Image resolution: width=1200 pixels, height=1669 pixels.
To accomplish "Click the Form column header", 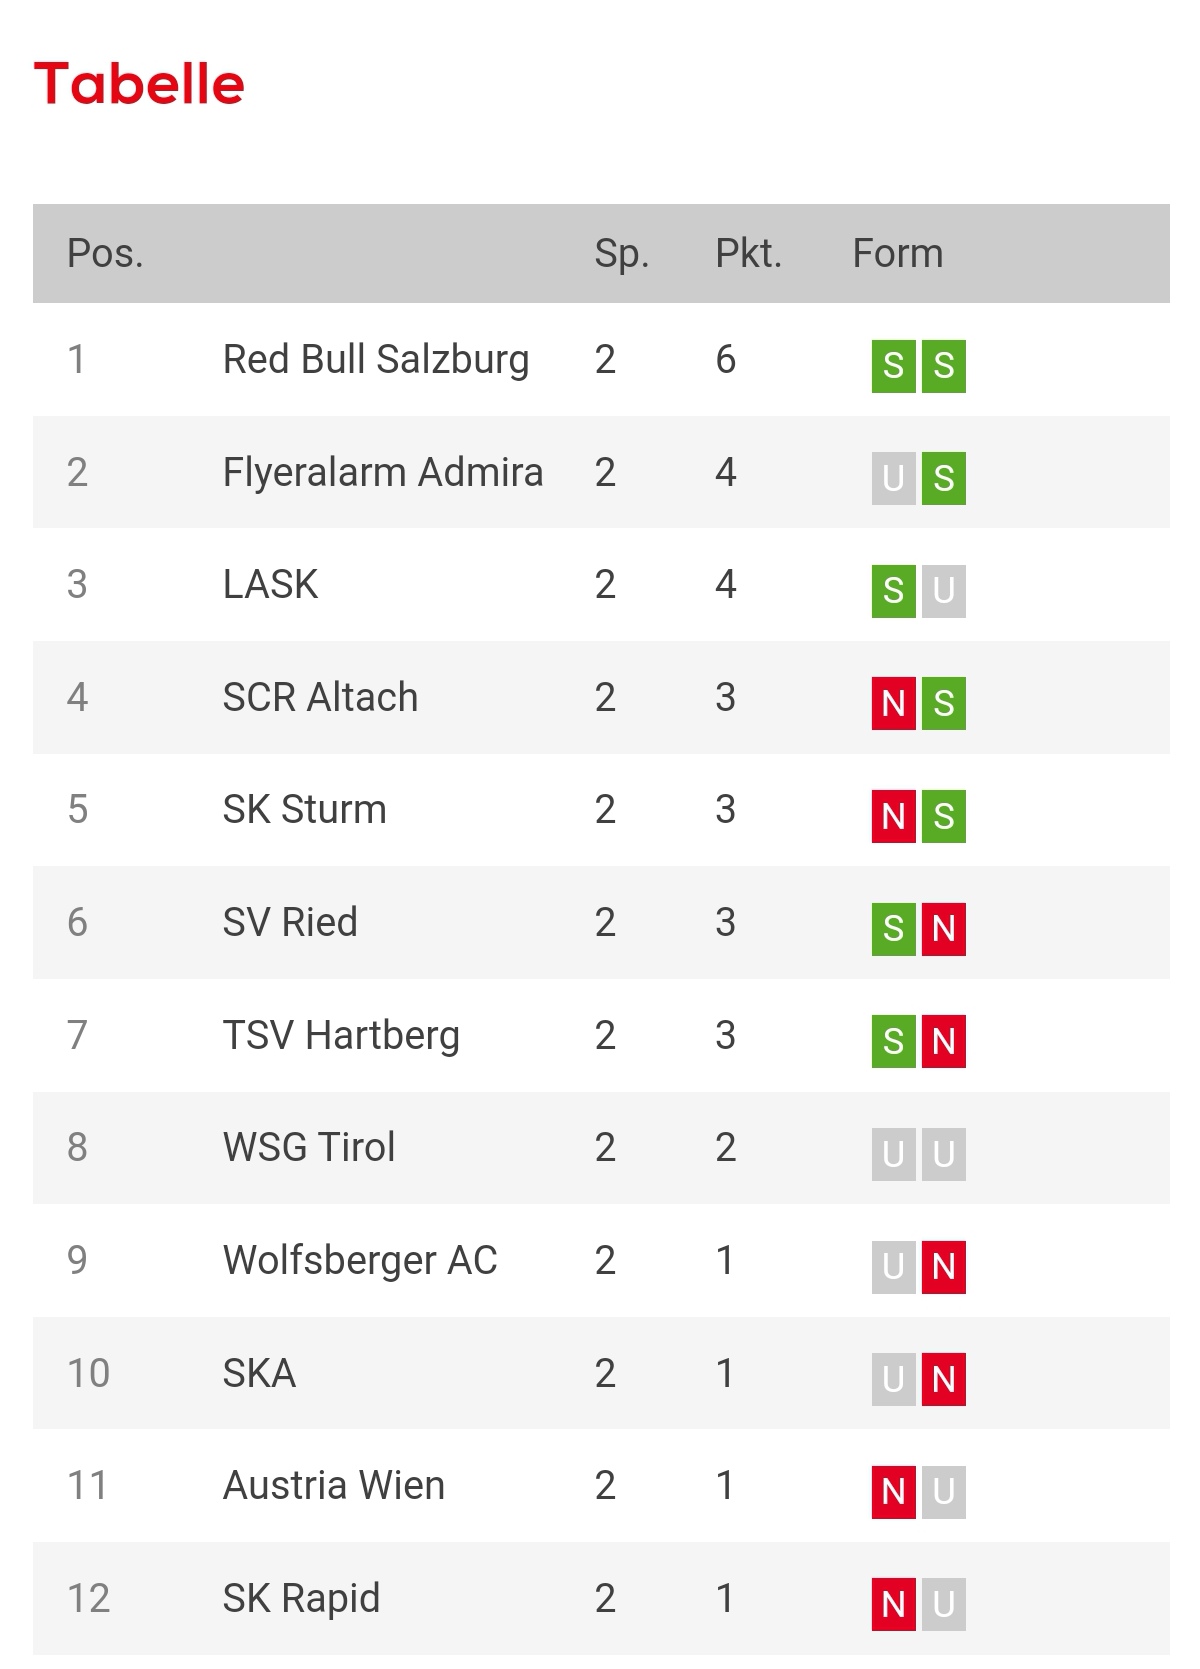I will [x=898, y=254].
